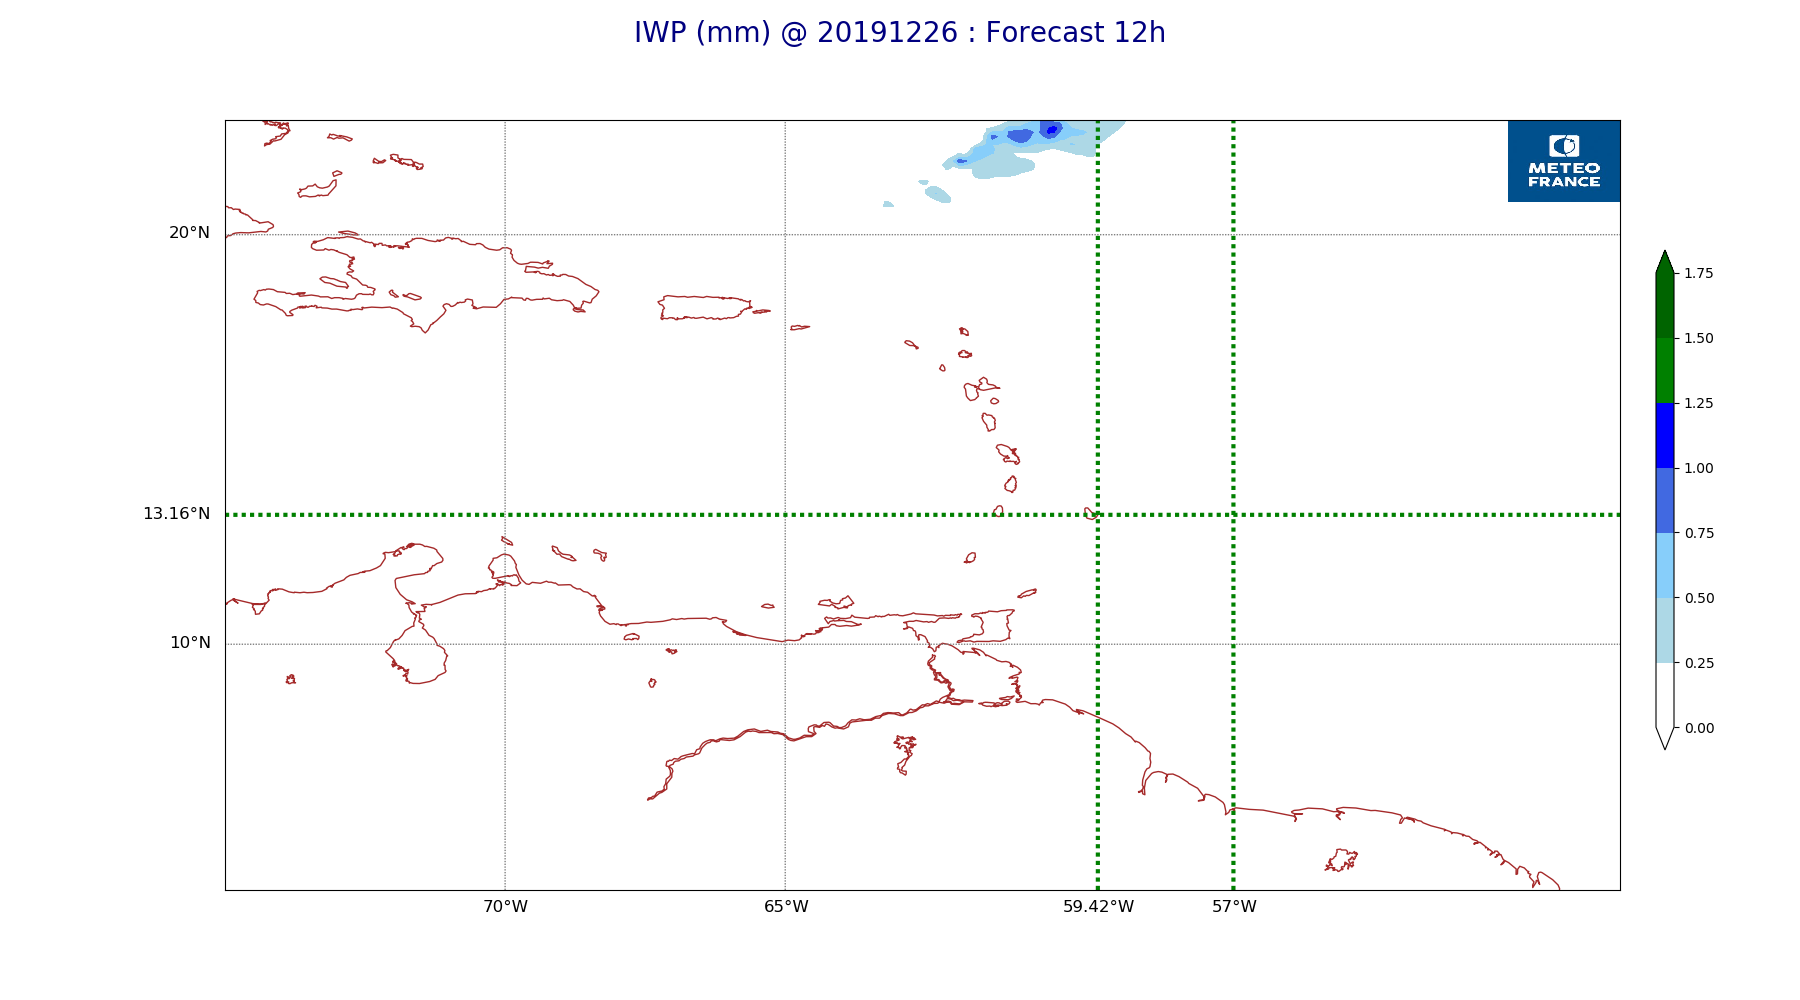The image size is (1800, 1000).
Task: Click the 20°N latitude axis label
Action: point(189,233)
